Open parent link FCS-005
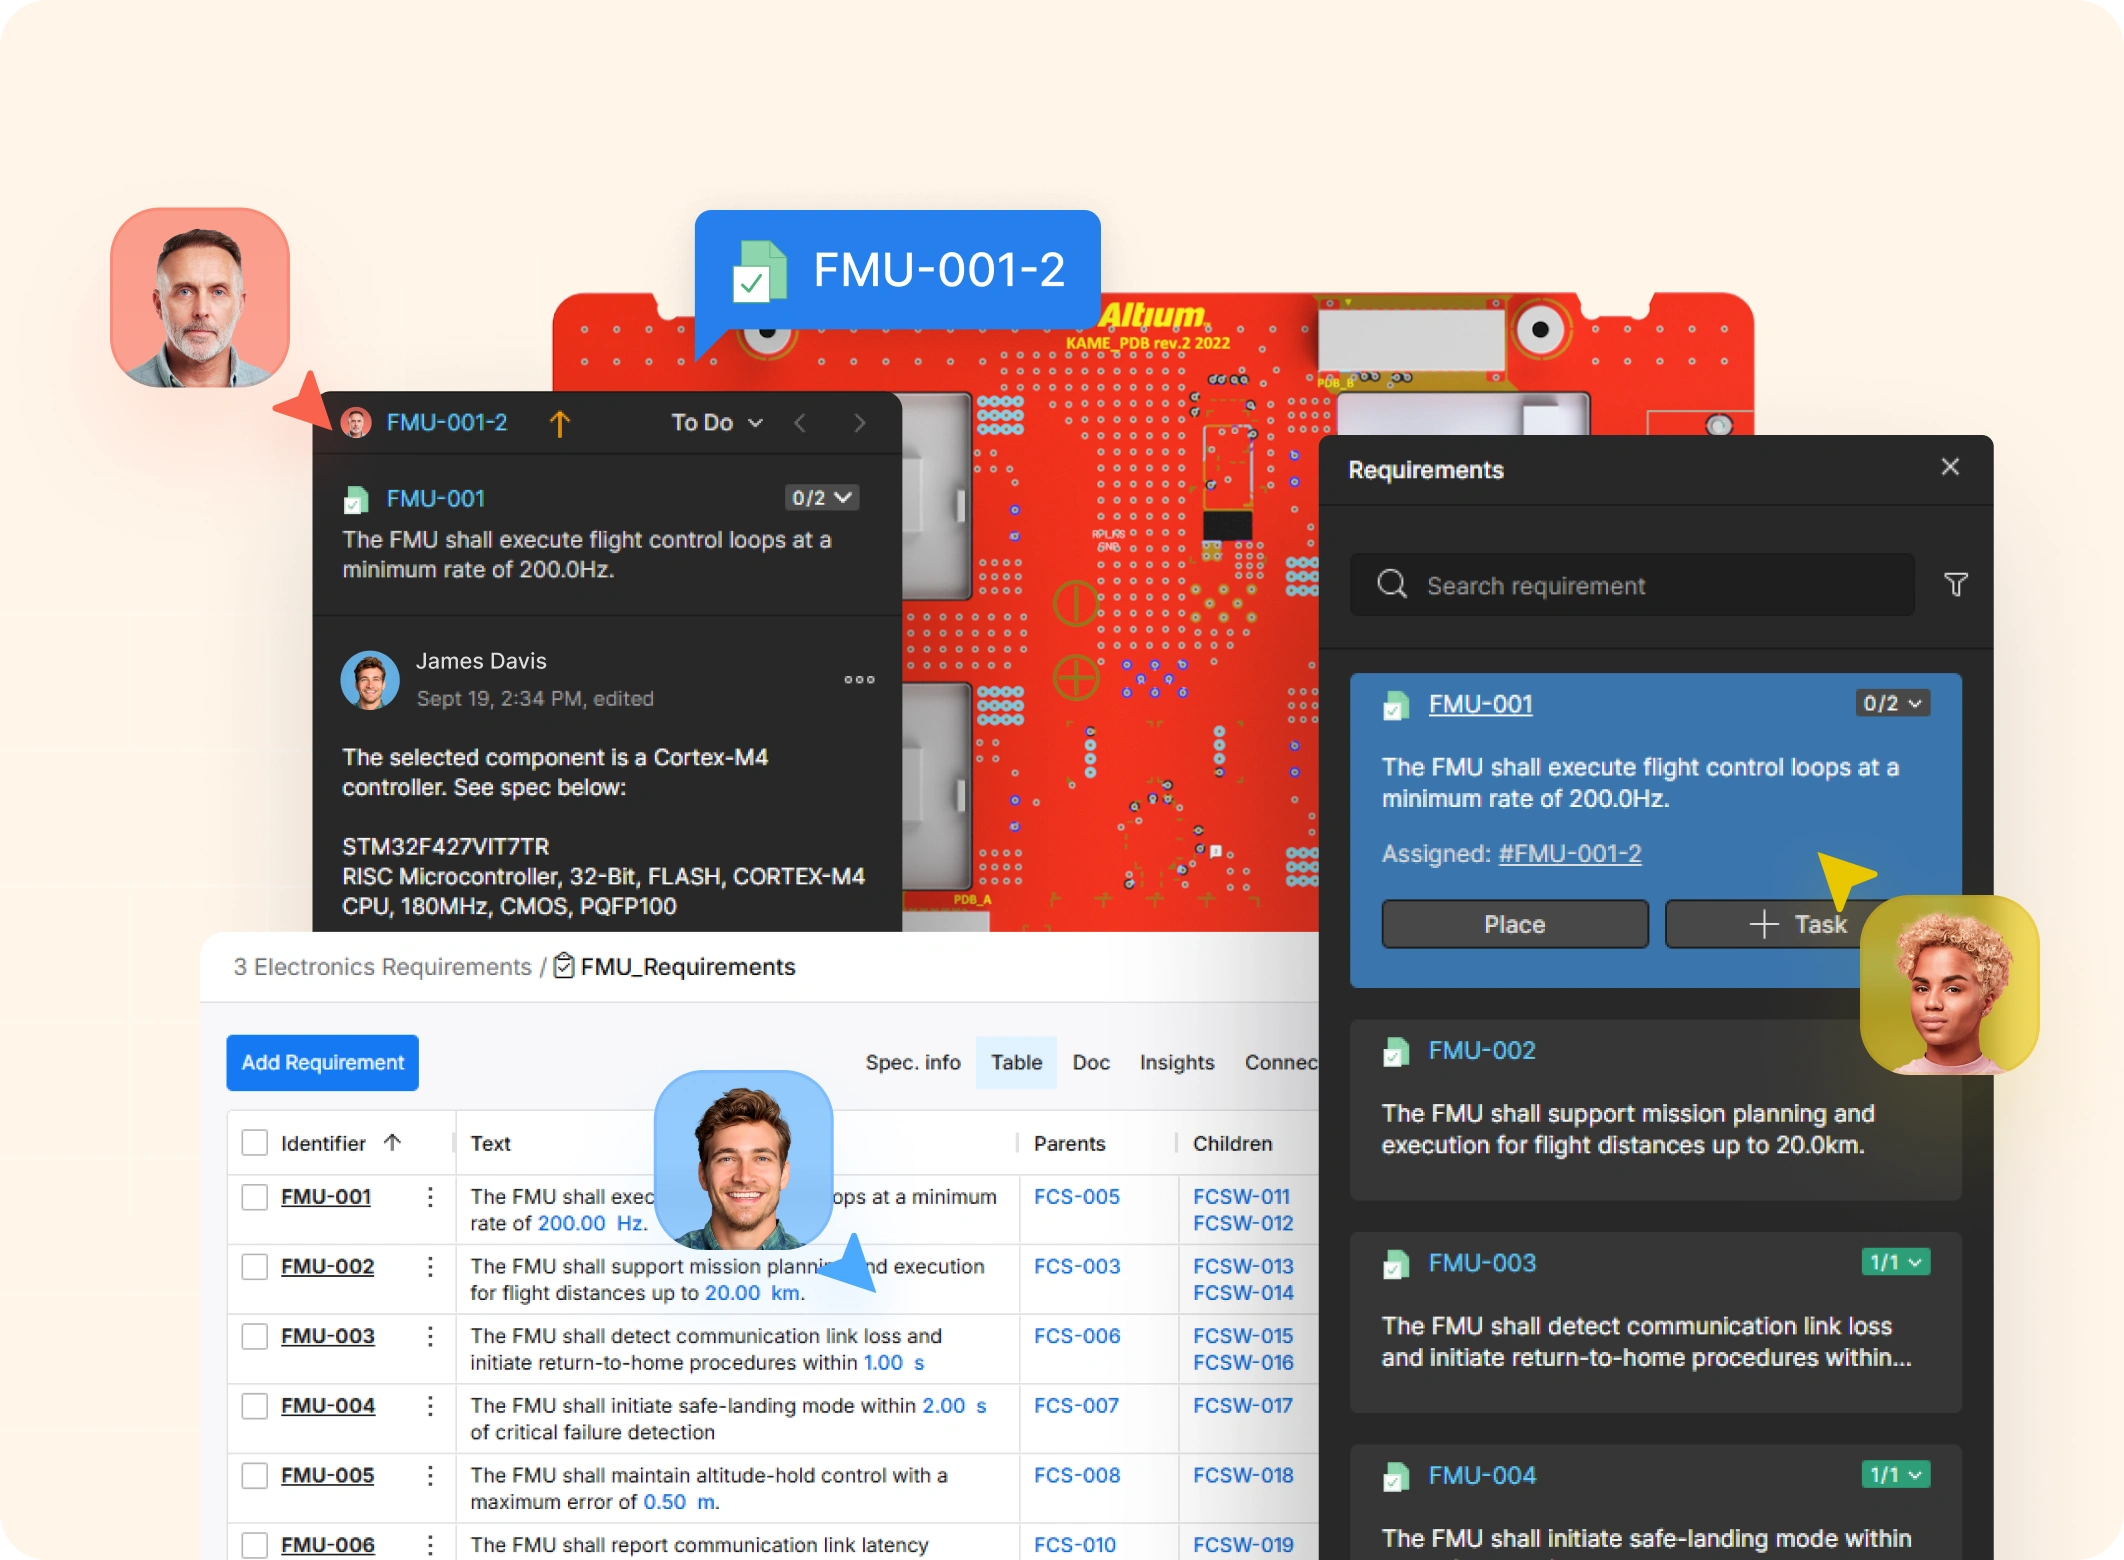Viewport: 2124px width, 1560px height. tap(1077, 1197)
